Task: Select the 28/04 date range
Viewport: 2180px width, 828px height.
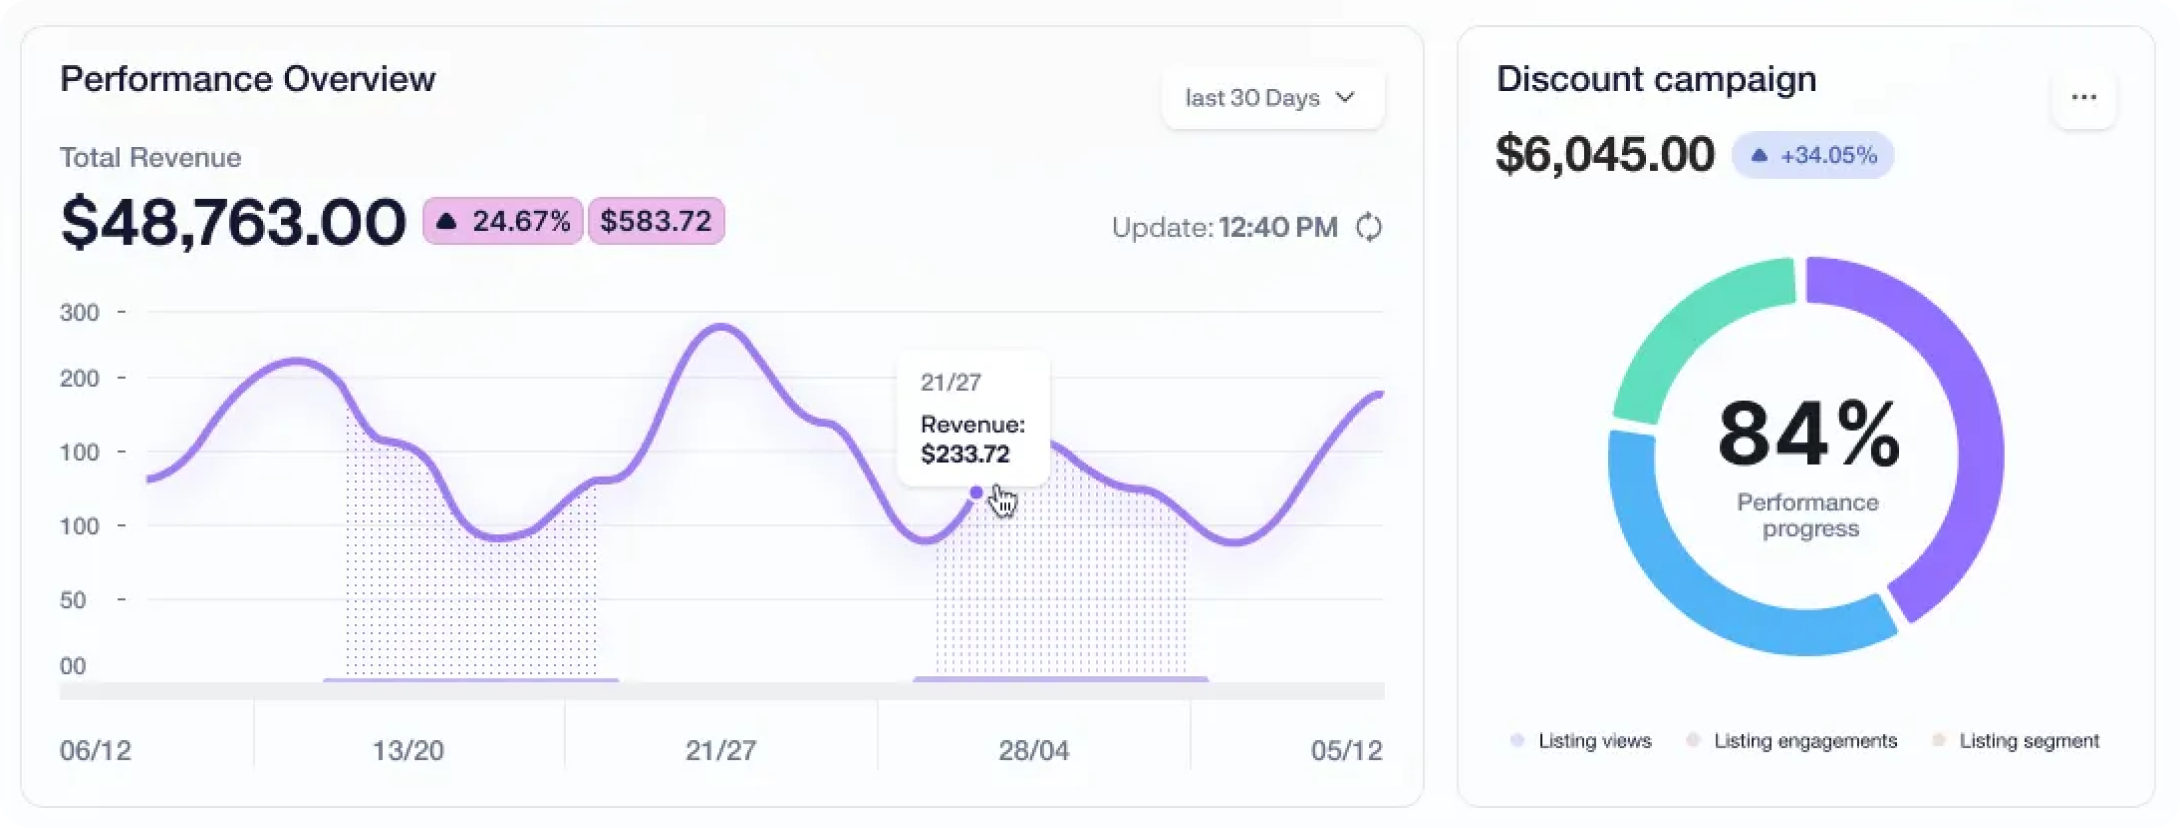Action: (x=1034, y=750)
